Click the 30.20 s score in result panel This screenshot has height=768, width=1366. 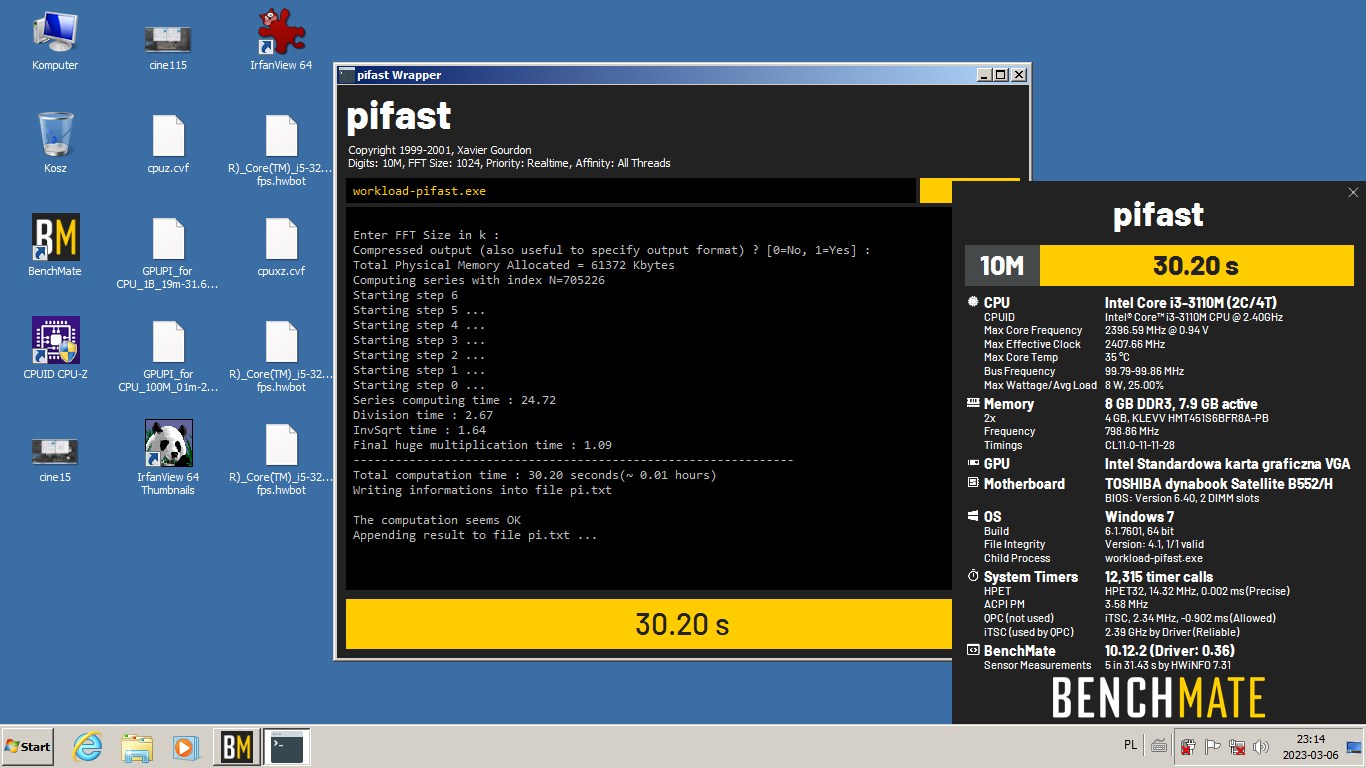click(1196, 265)
